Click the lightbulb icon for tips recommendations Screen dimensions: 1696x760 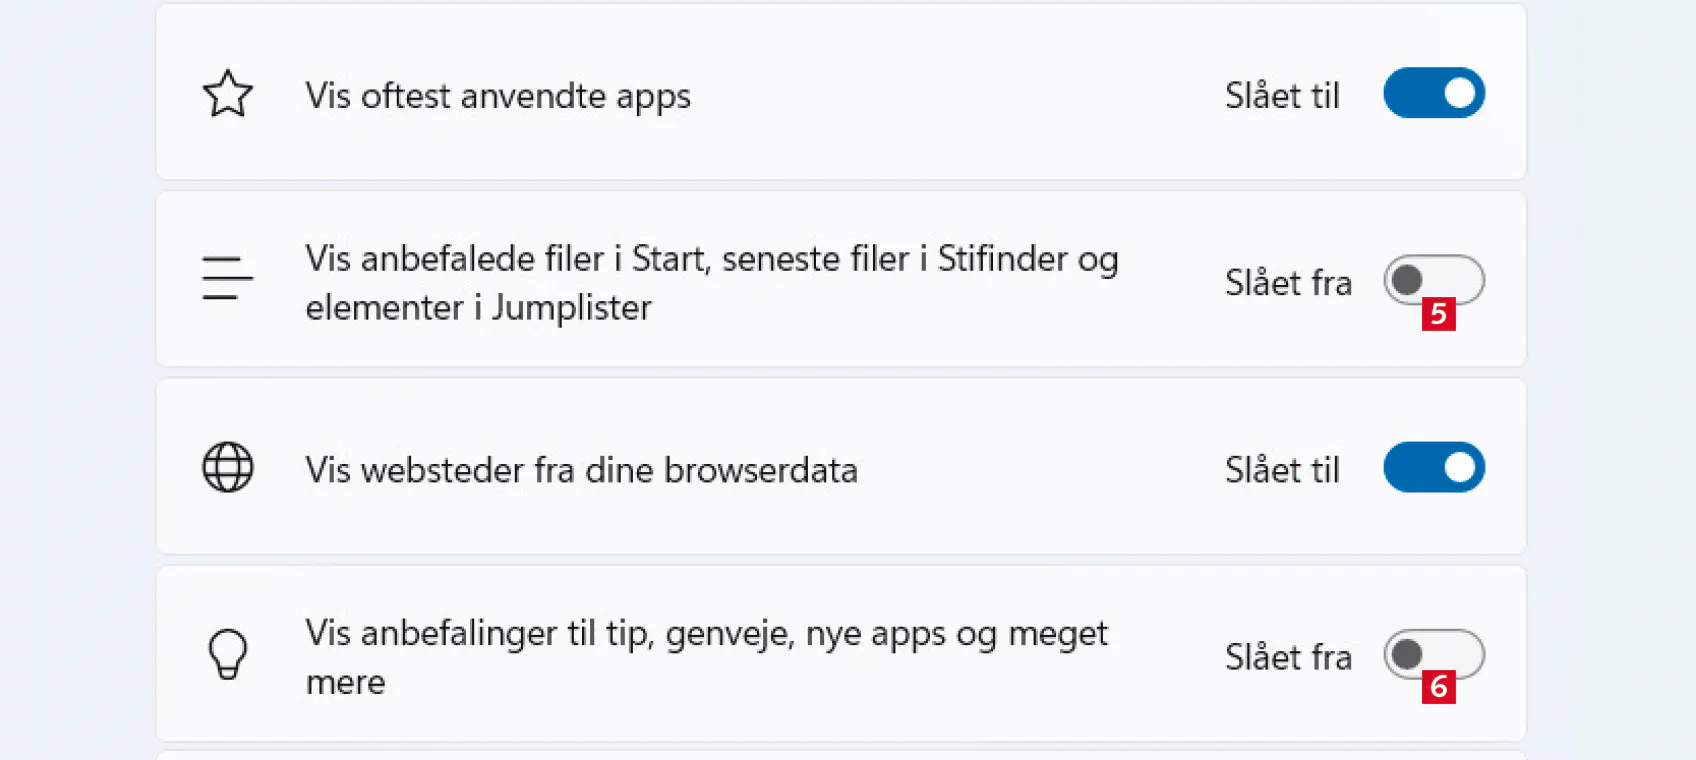pyautogui.click(x=228, y=654)
